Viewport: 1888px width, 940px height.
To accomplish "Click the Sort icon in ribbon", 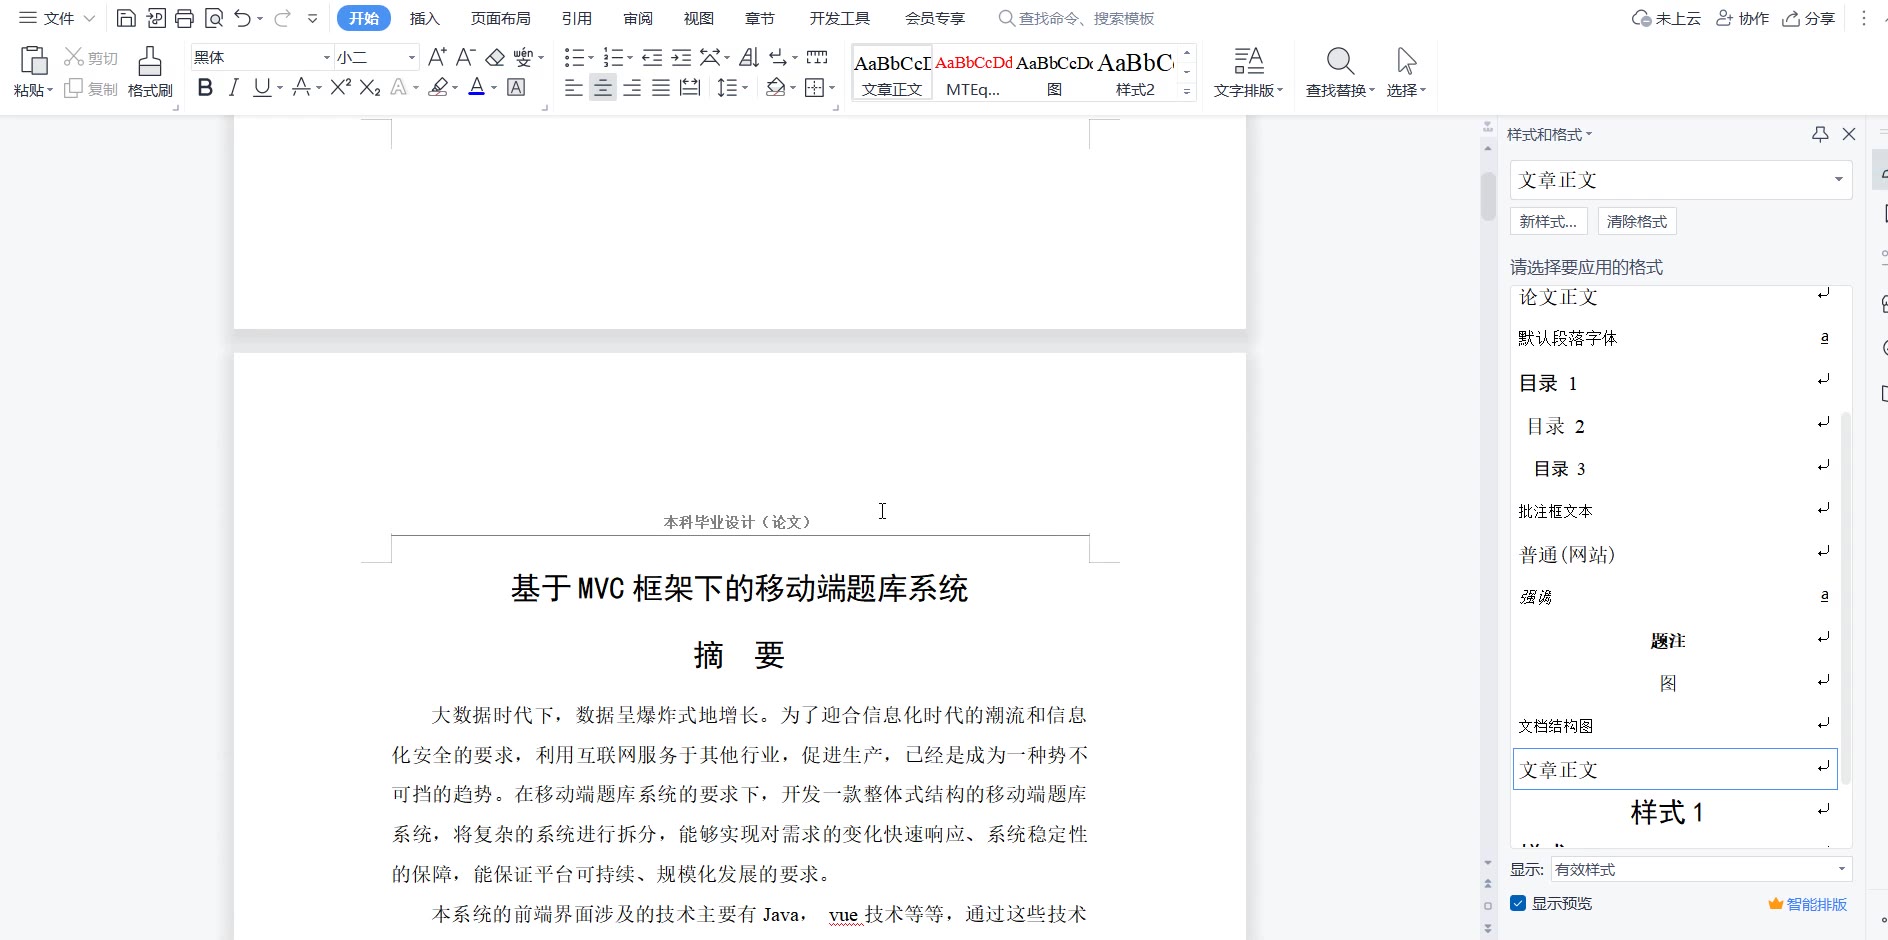I will point(749,57).
